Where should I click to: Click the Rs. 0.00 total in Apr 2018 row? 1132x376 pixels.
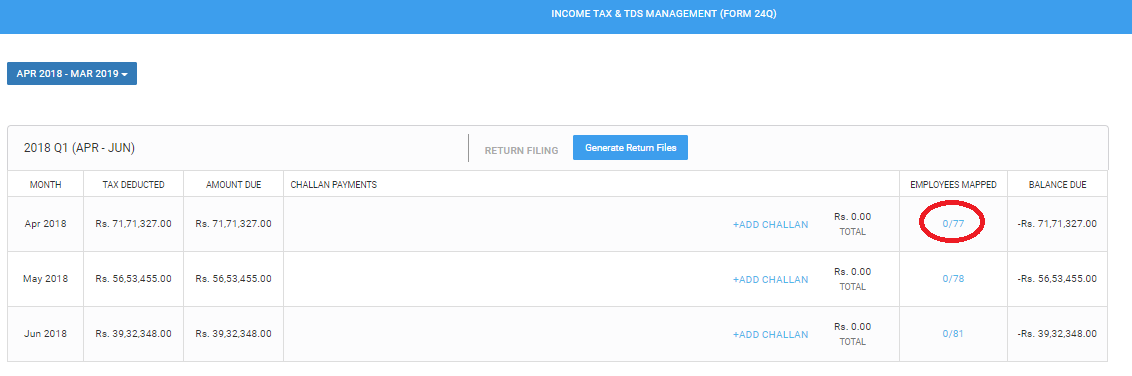pyautogui.click(x=853, y=217)
